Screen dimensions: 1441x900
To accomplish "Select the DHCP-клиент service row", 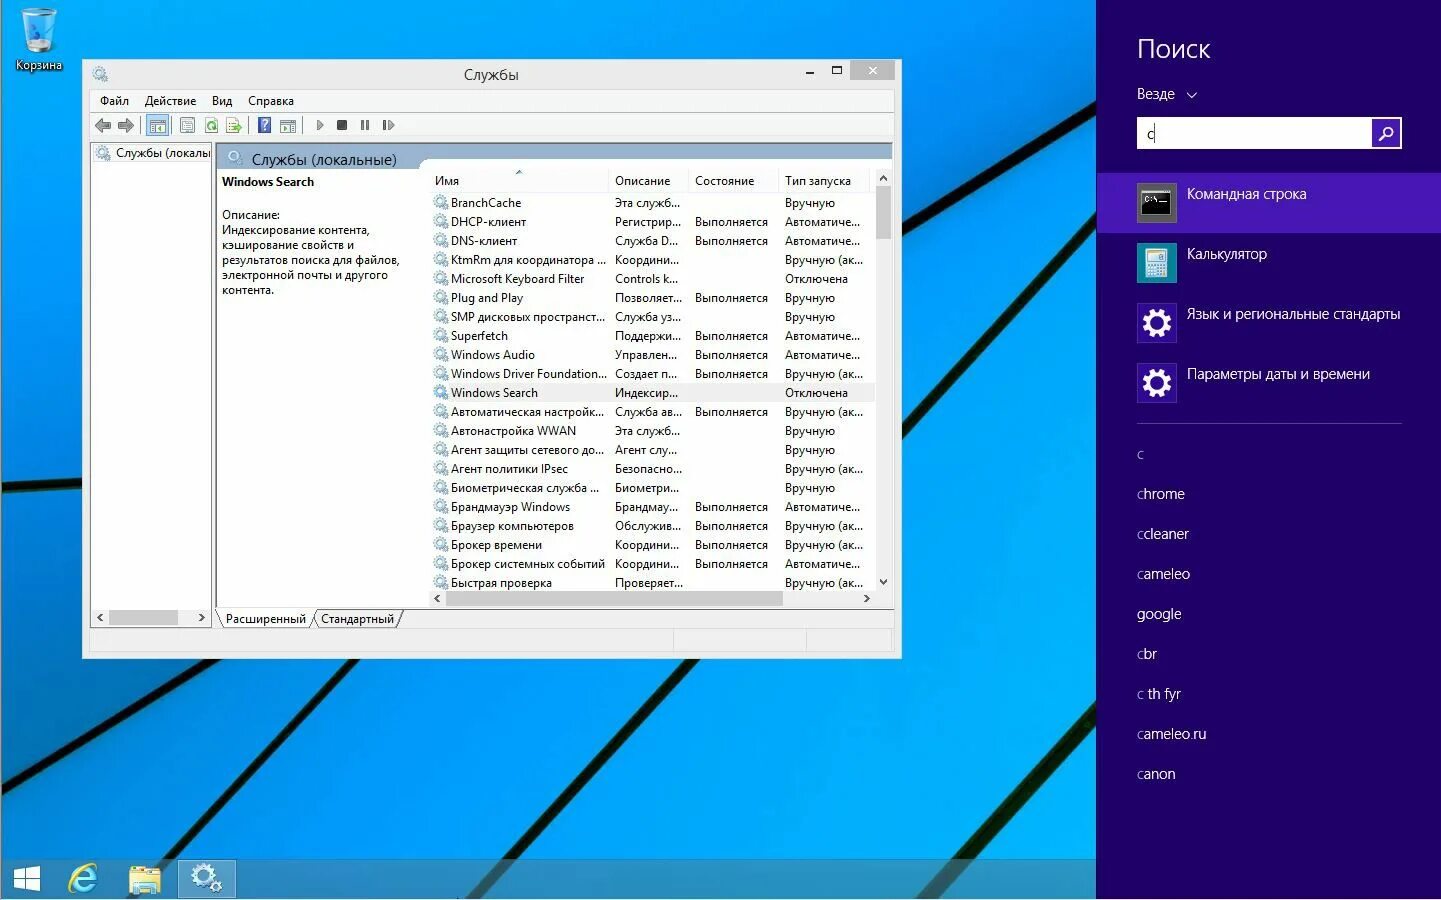I will click(652, 222).
